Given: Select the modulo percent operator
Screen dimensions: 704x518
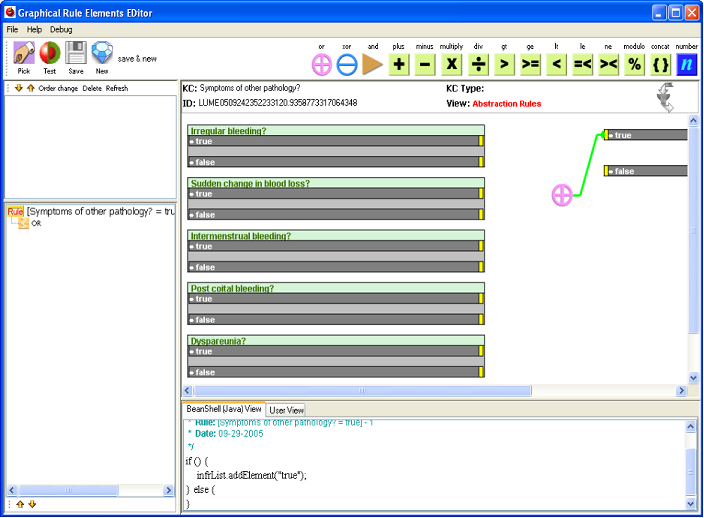Looking at the screenshot, I should point(634,65).
